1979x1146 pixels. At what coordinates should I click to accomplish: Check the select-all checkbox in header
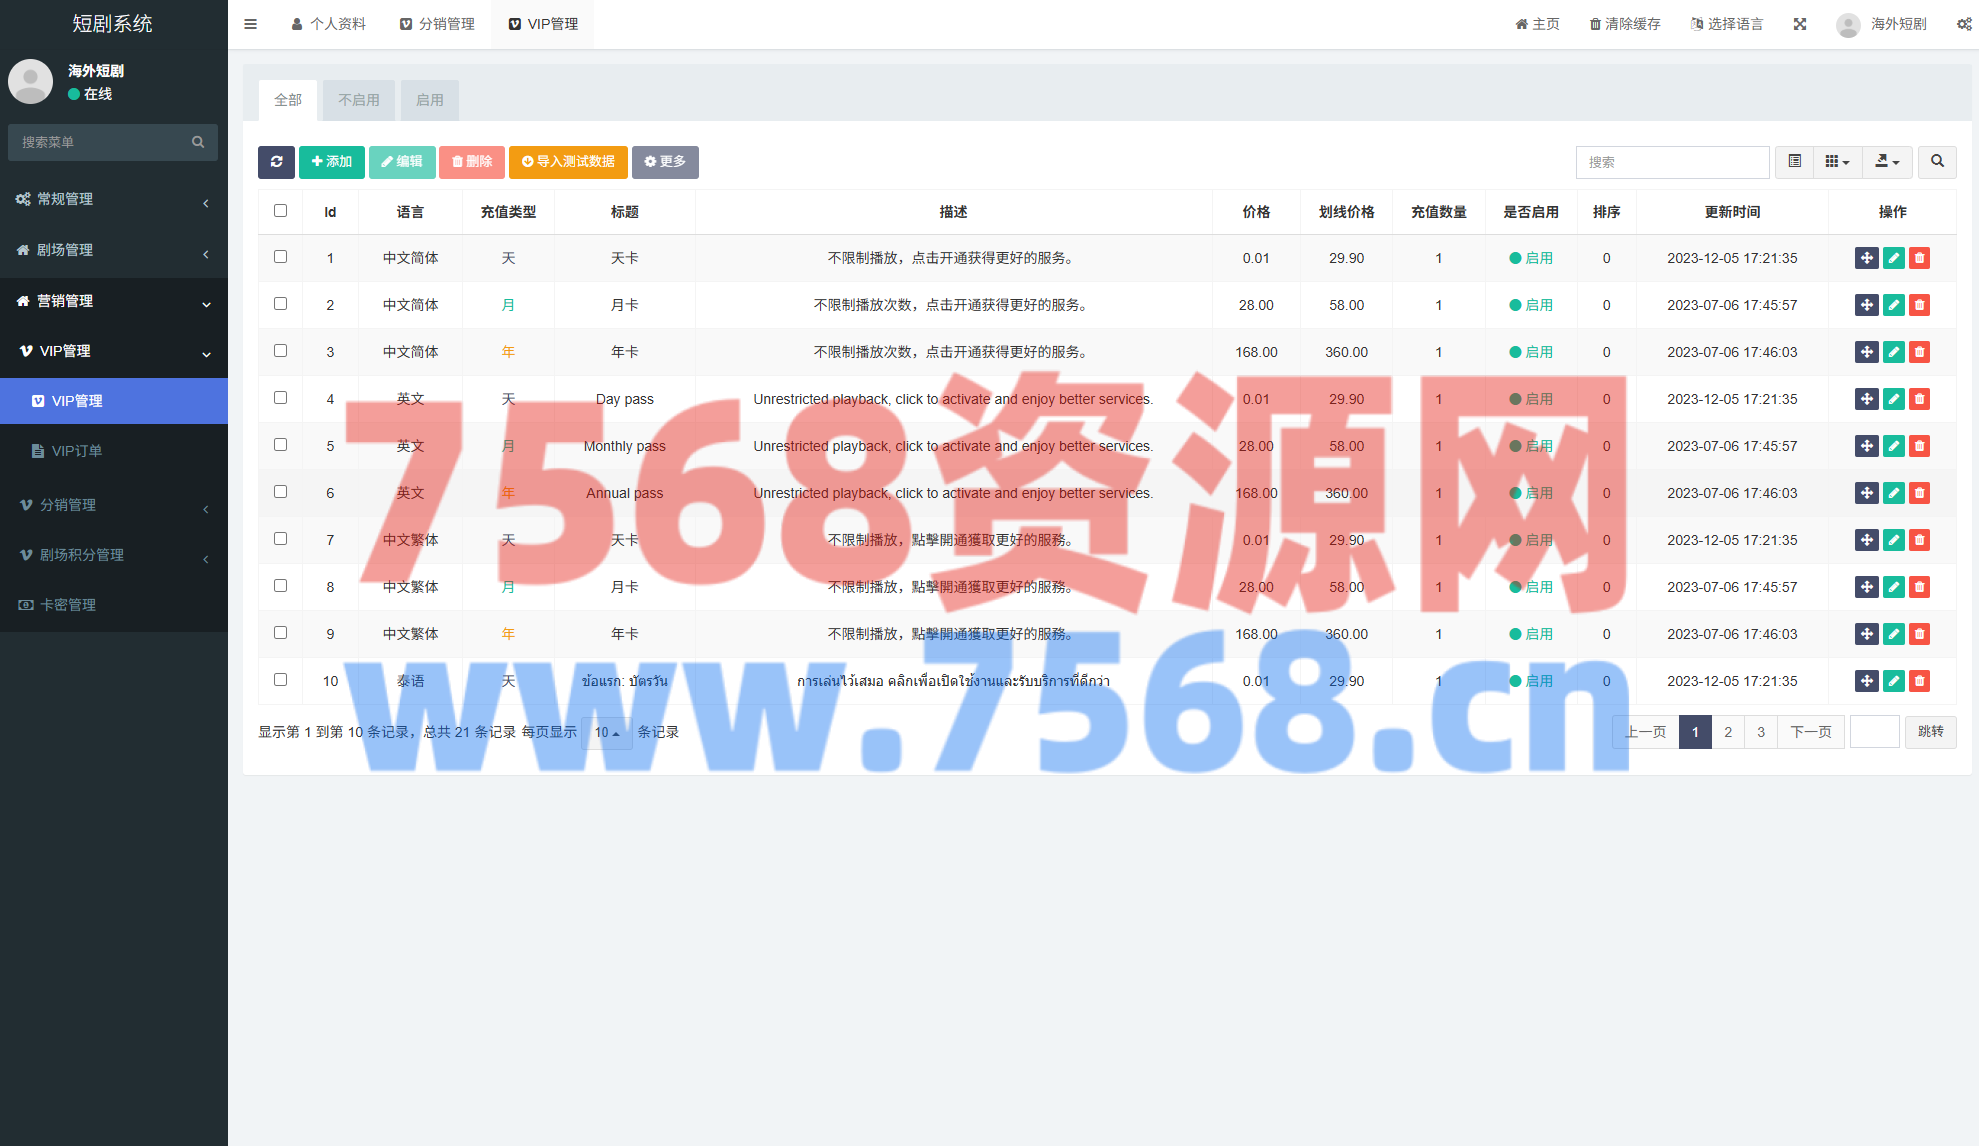click(280, 211)
